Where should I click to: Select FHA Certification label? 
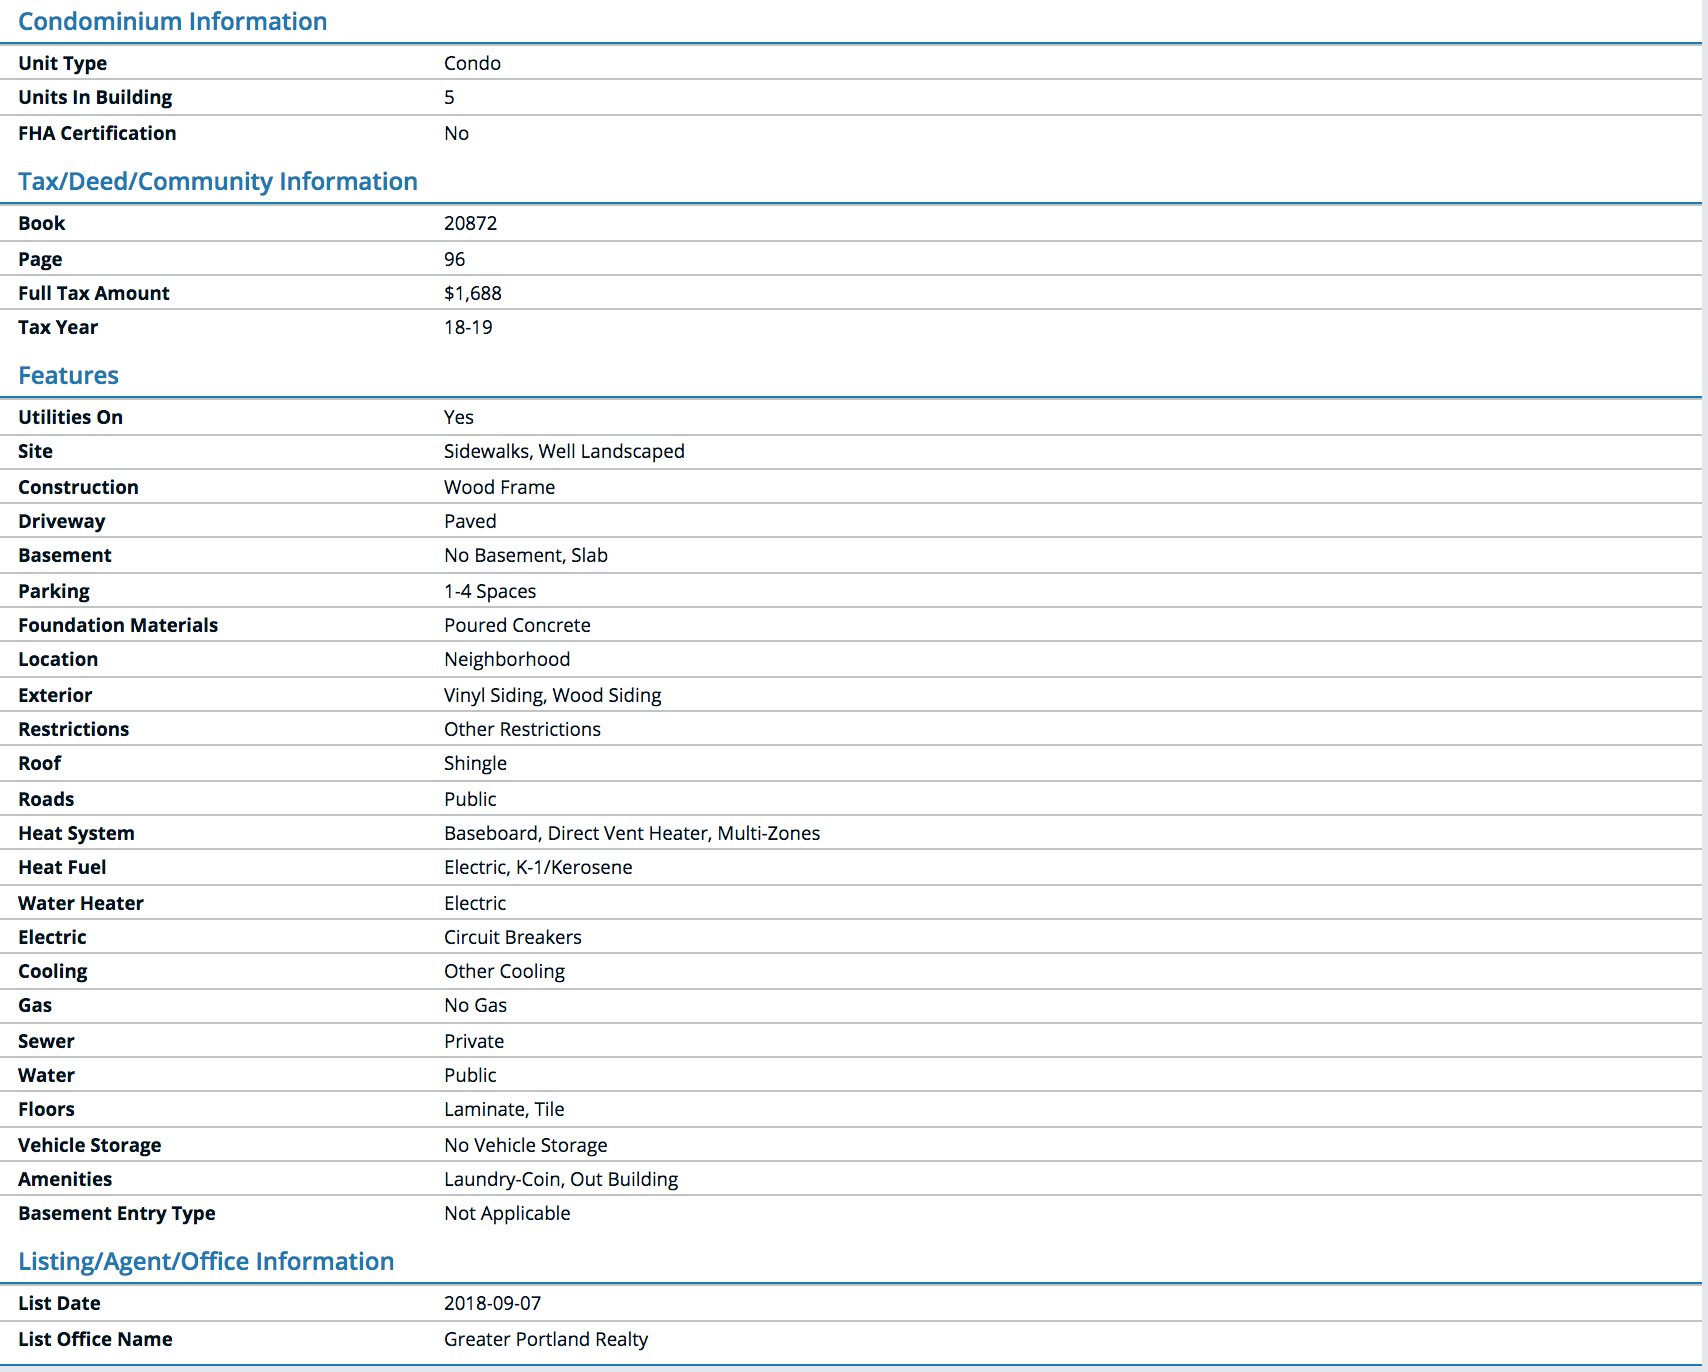pyautogui.click(x=97, y=133)
